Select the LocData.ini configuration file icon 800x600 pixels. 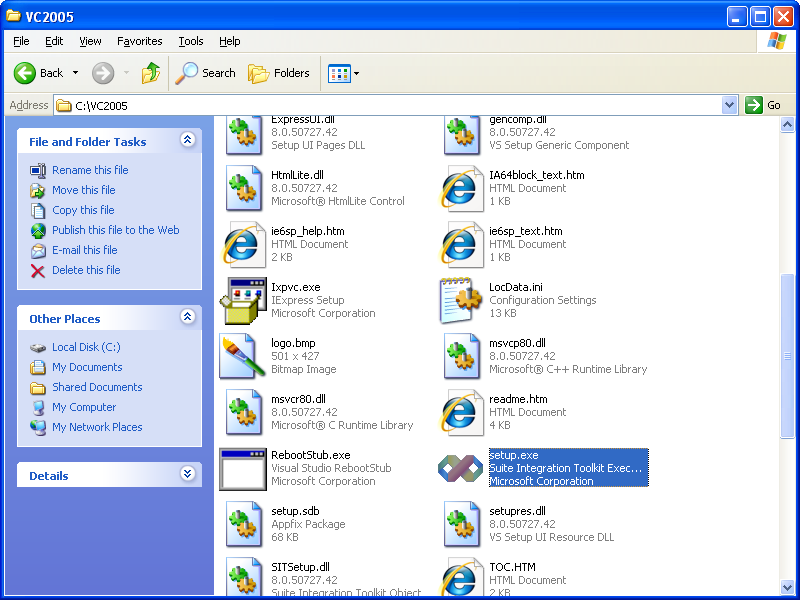[460, 300]
